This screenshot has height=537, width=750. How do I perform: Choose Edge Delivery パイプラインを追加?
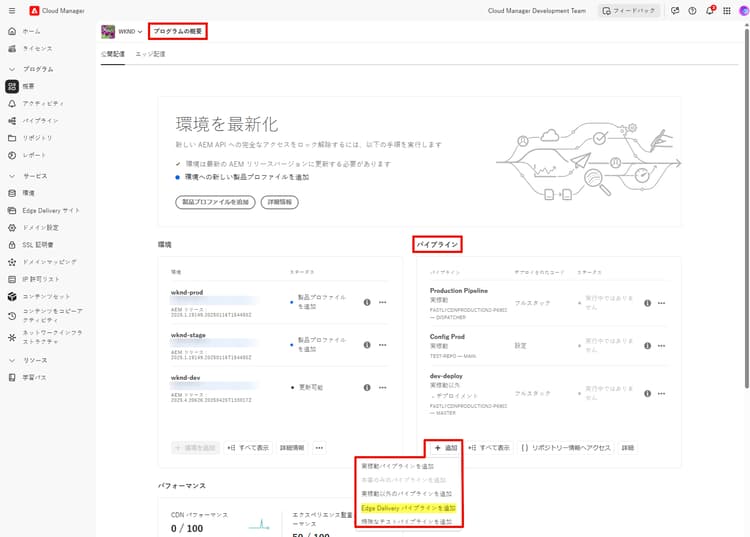coord(408,508)
